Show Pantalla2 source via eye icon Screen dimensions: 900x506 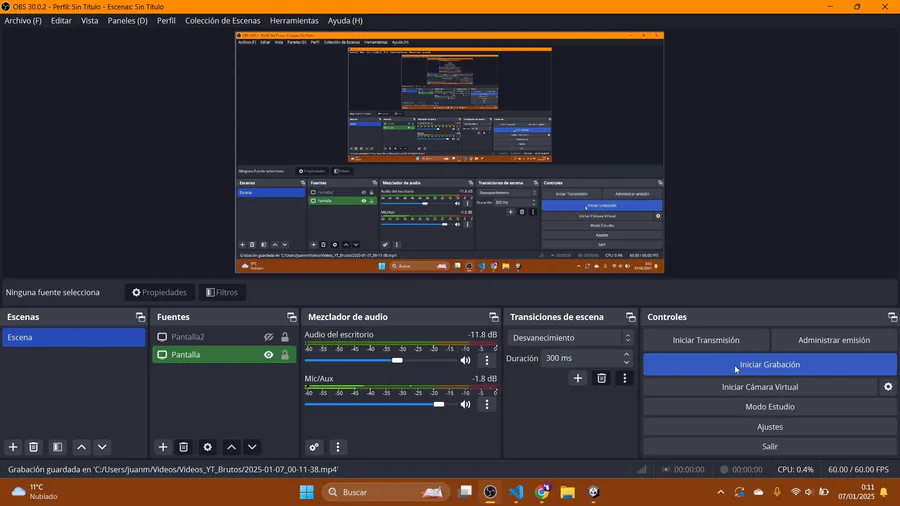pyautogui.click(x=268, y=337)
